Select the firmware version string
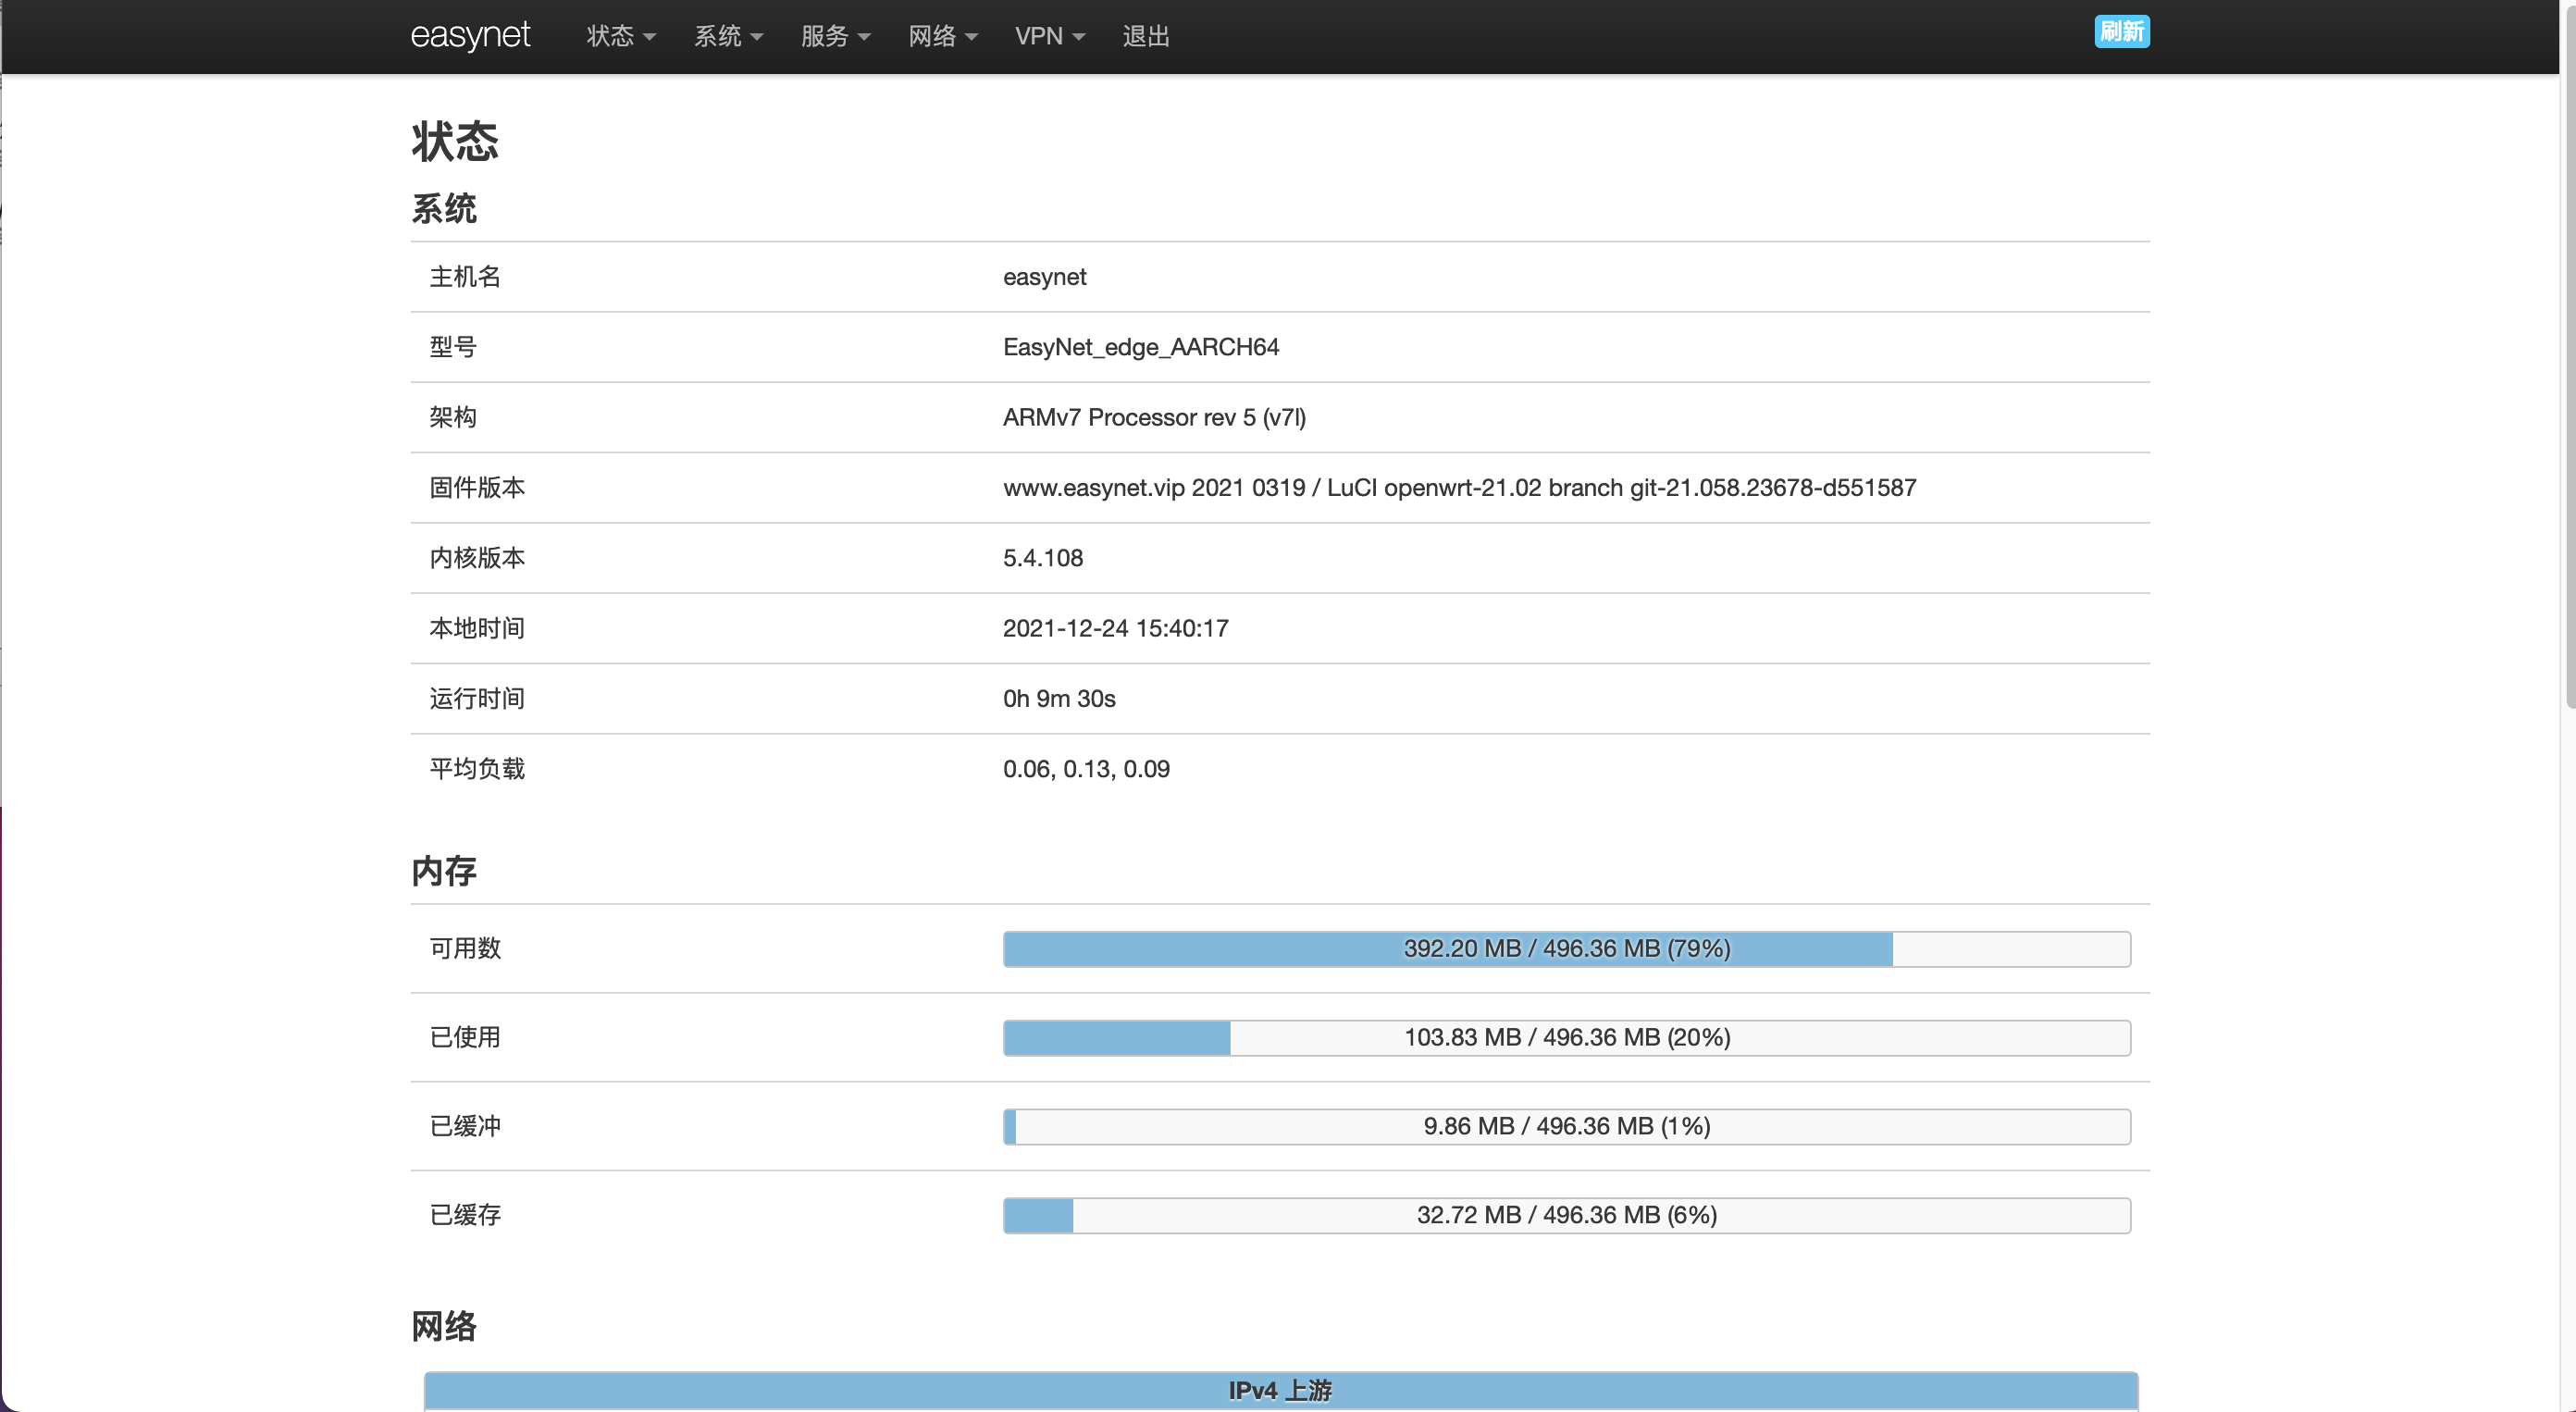The width and height of the screenshot is (2576, 1412). click(x=1460, y=488)
